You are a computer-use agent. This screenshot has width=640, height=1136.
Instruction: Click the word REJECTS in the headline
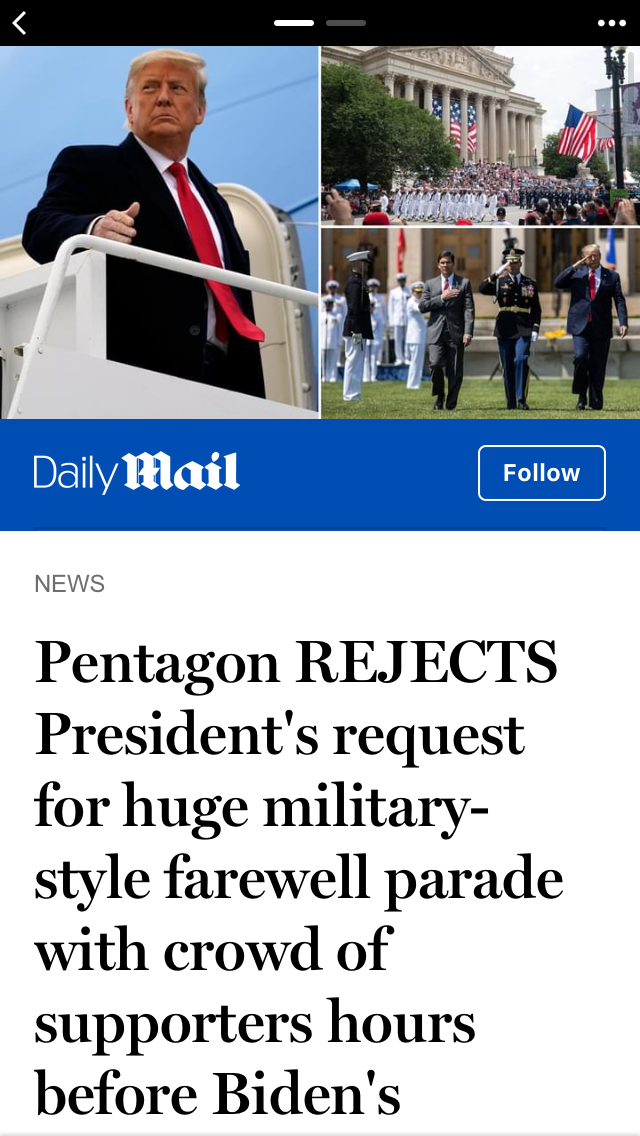pos(427,662)
